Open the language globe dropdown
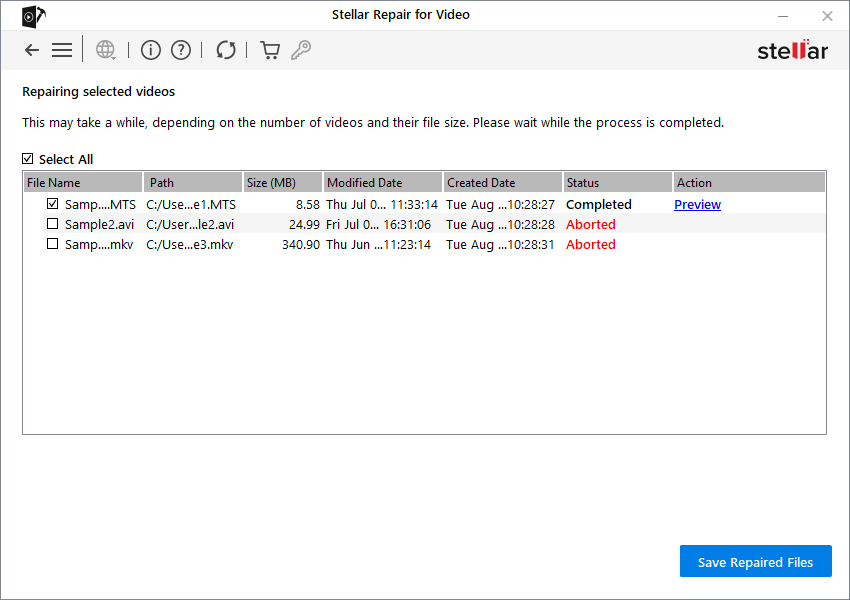The height and width of the screenshot is (600, 850). 106,50
